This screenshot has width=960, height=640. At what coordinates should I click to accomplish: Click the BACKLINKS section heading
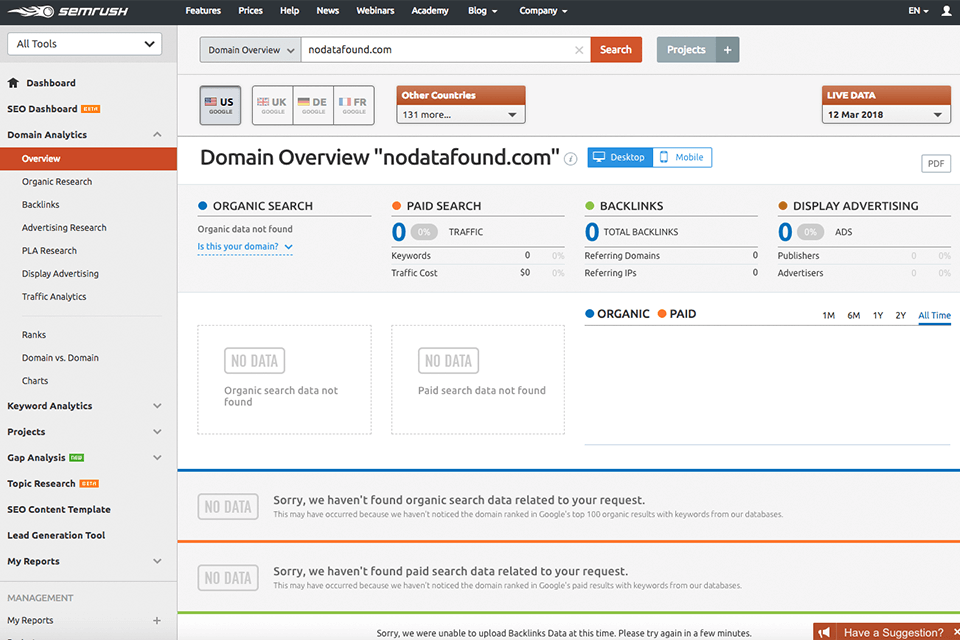(x=631, y=206)
